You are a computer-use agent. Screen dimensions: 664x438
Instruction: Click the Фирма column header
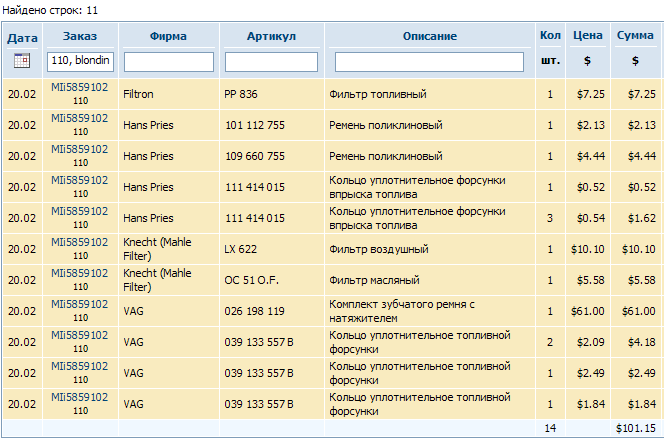click(x=168, y=36)
